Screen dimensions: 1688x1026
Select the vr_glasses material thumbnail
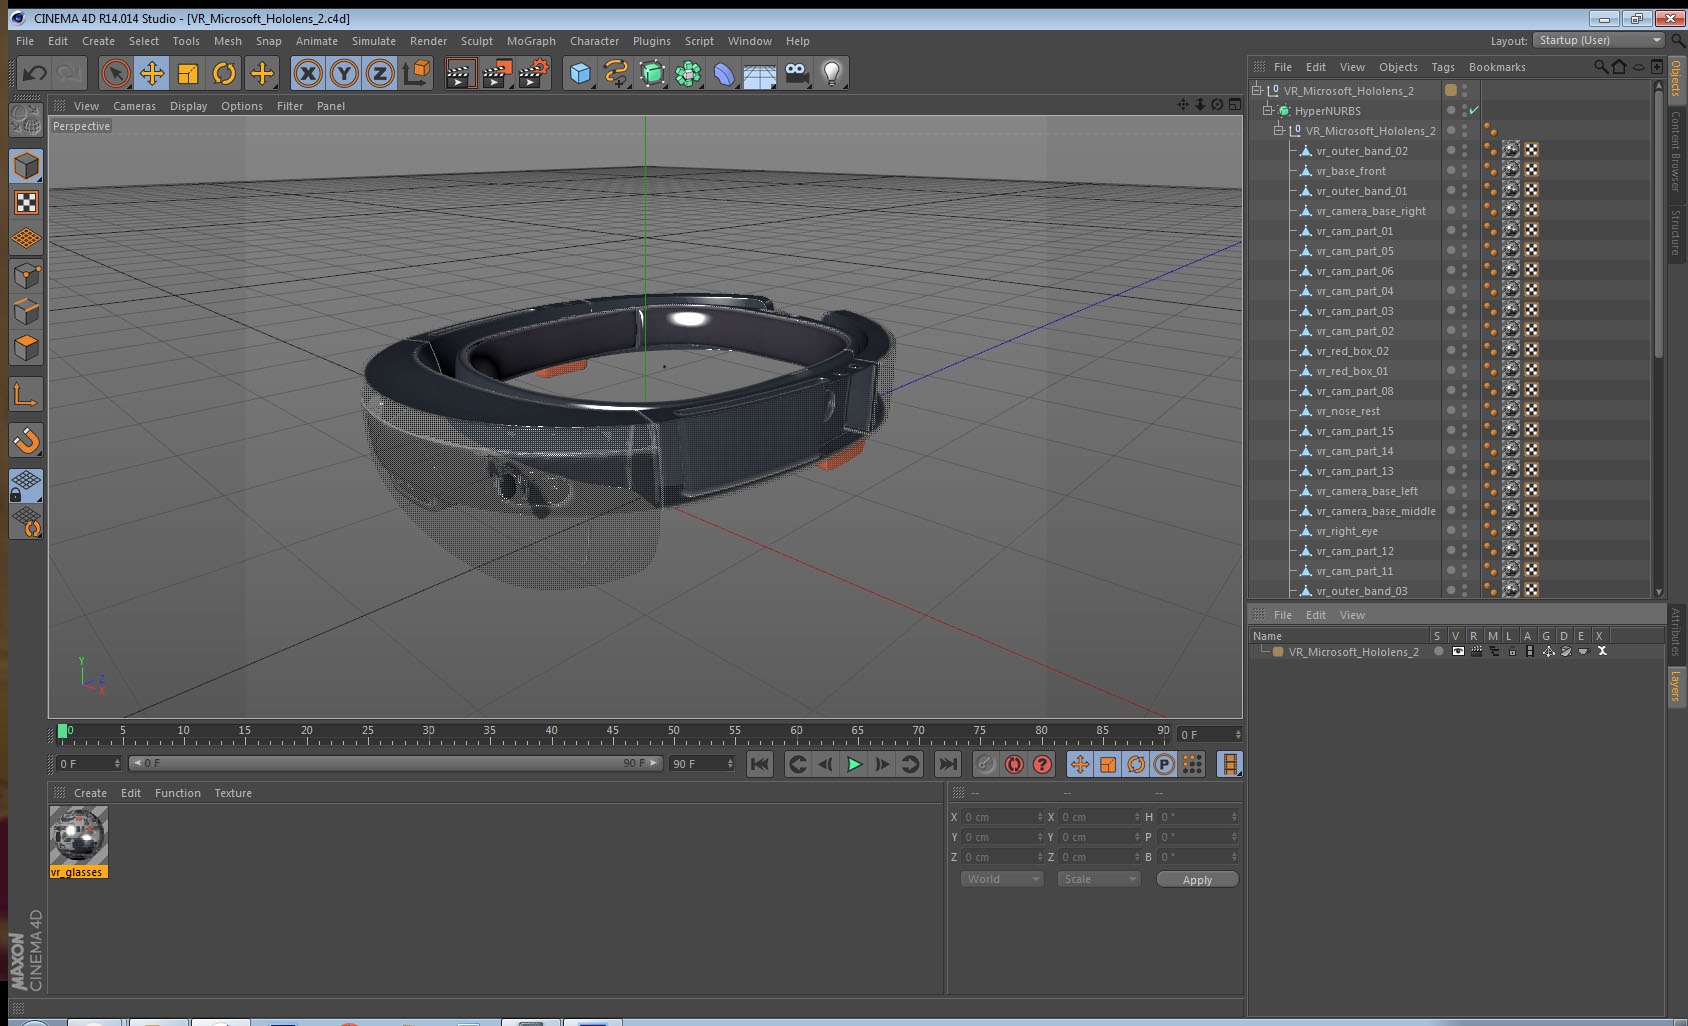(x=79, y=835)
